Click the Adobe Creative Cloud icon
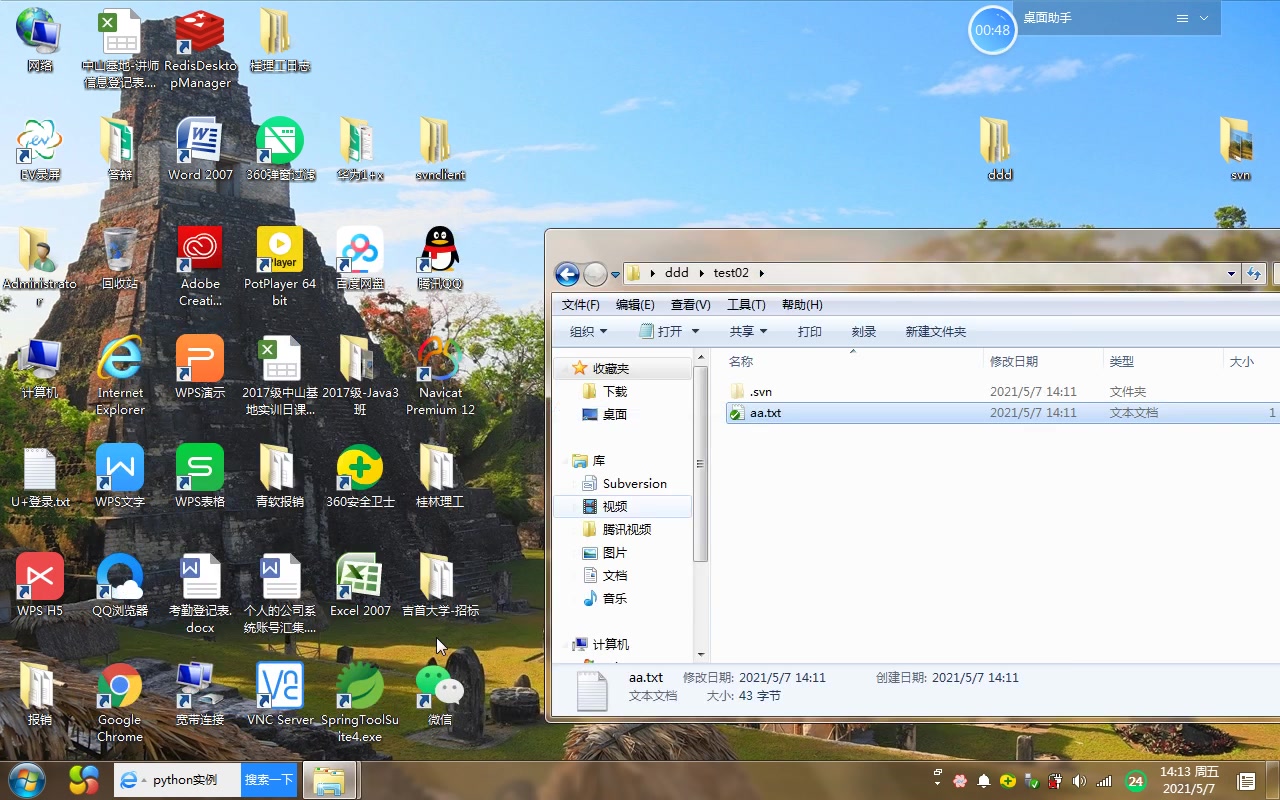1280x800 pixels. (200, 266)
